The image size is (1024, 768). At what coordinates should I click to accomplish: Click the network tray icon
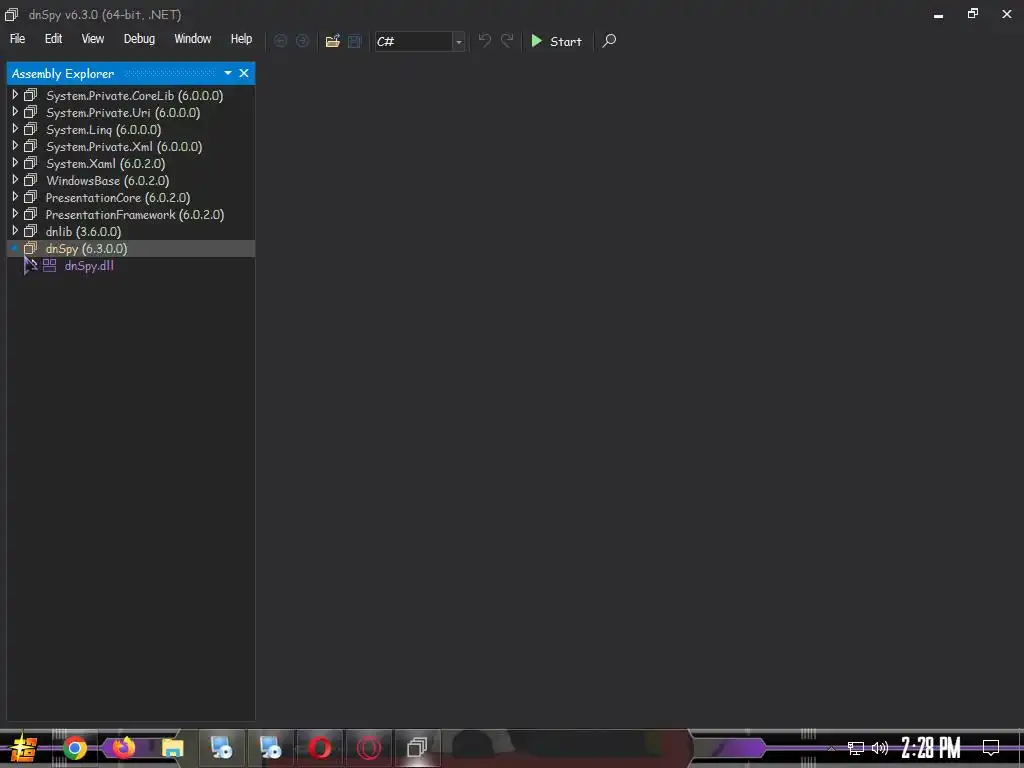[856, 748]
